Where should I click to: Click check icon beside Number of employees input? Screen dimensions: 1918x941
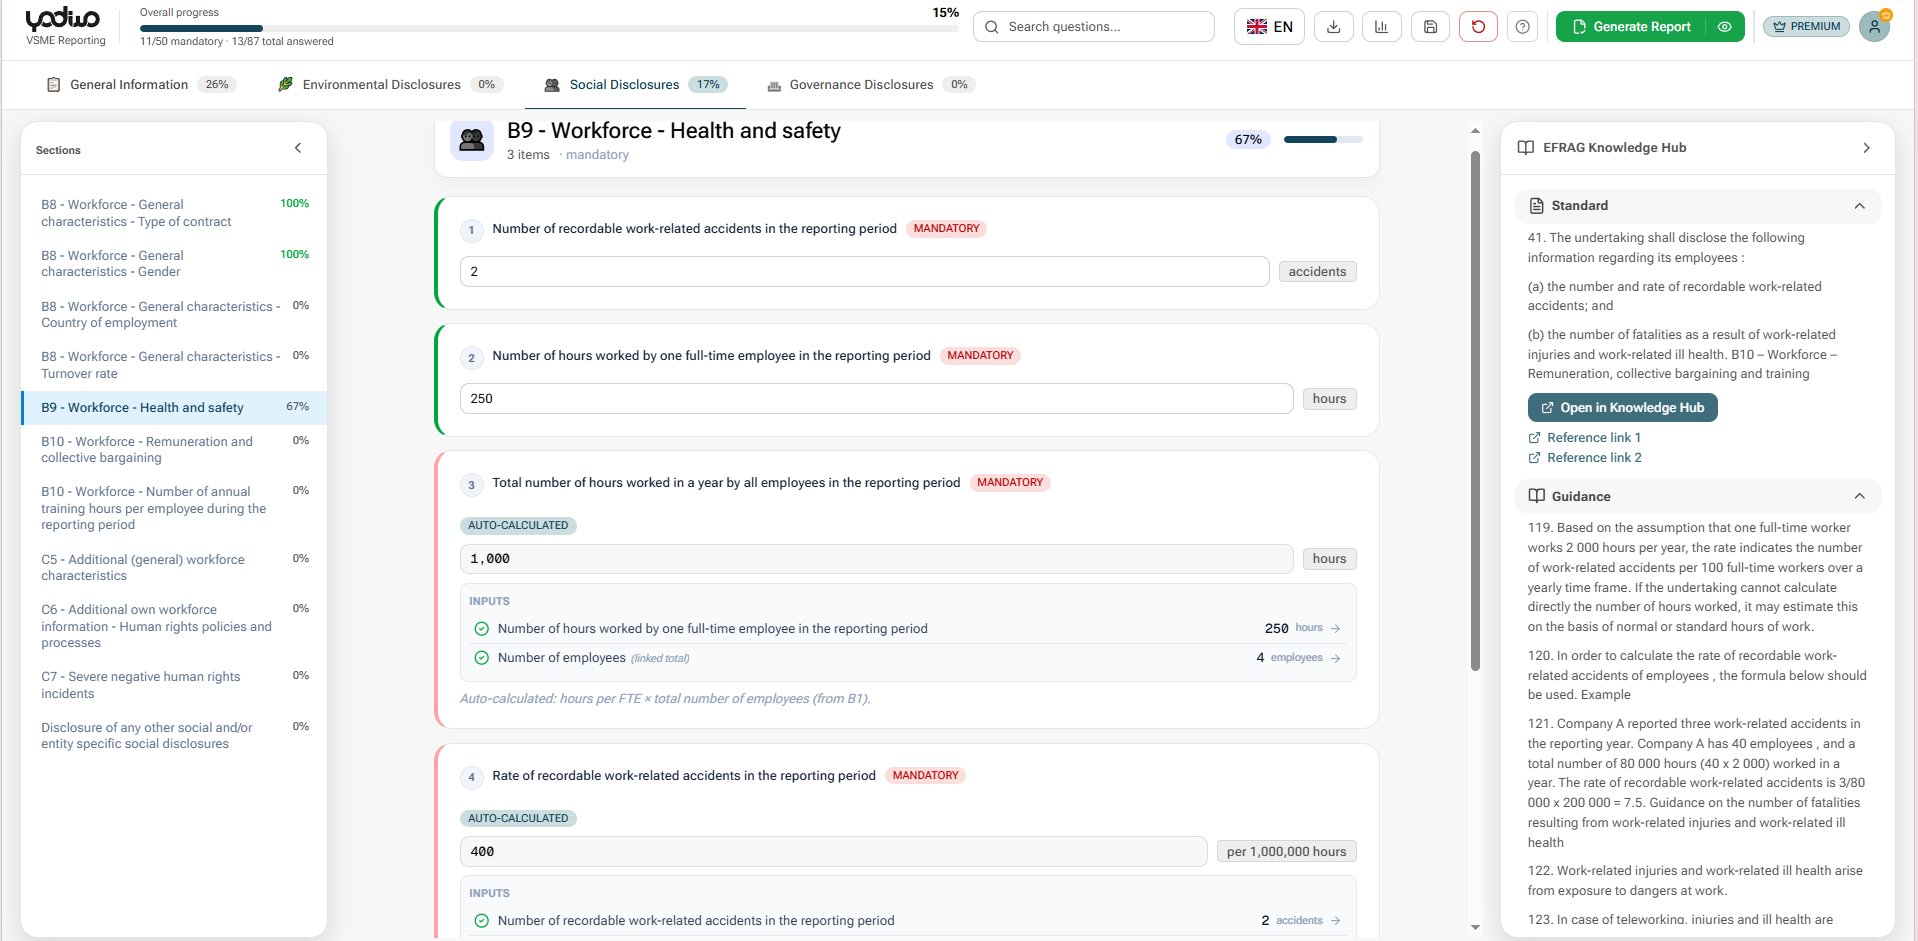(481, 658)
